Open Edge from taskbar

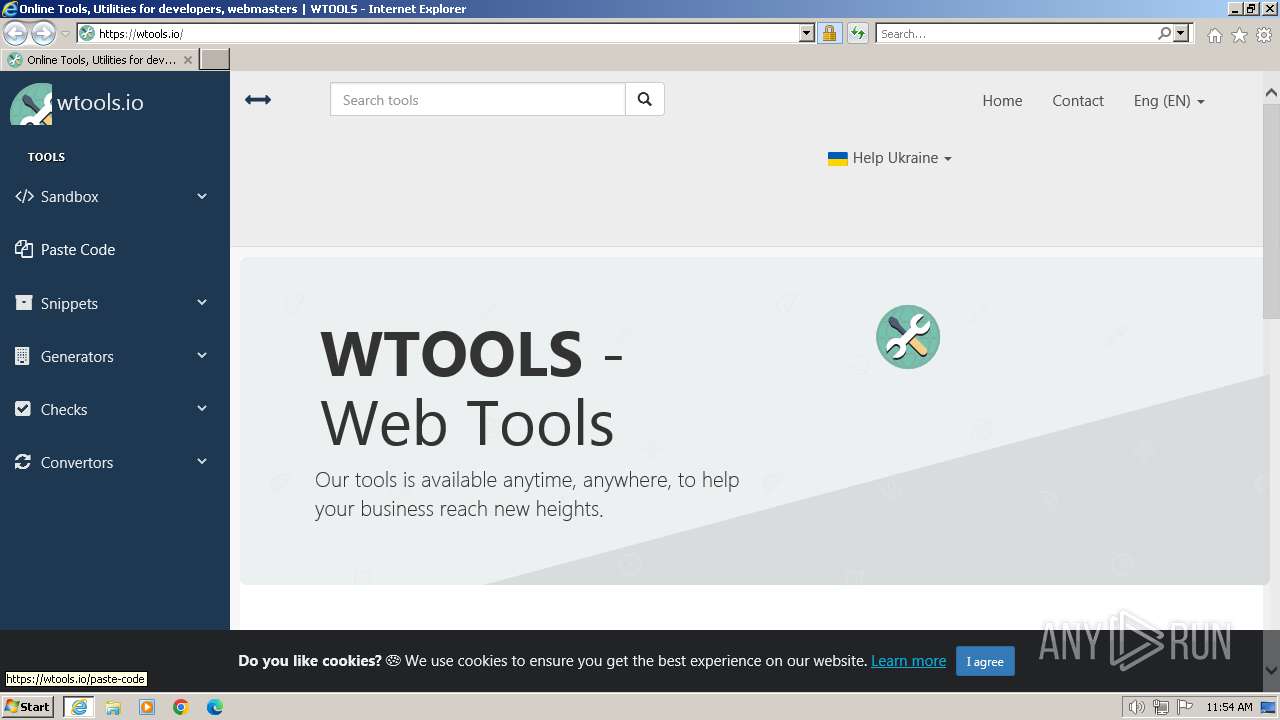[x=215, y=707]
